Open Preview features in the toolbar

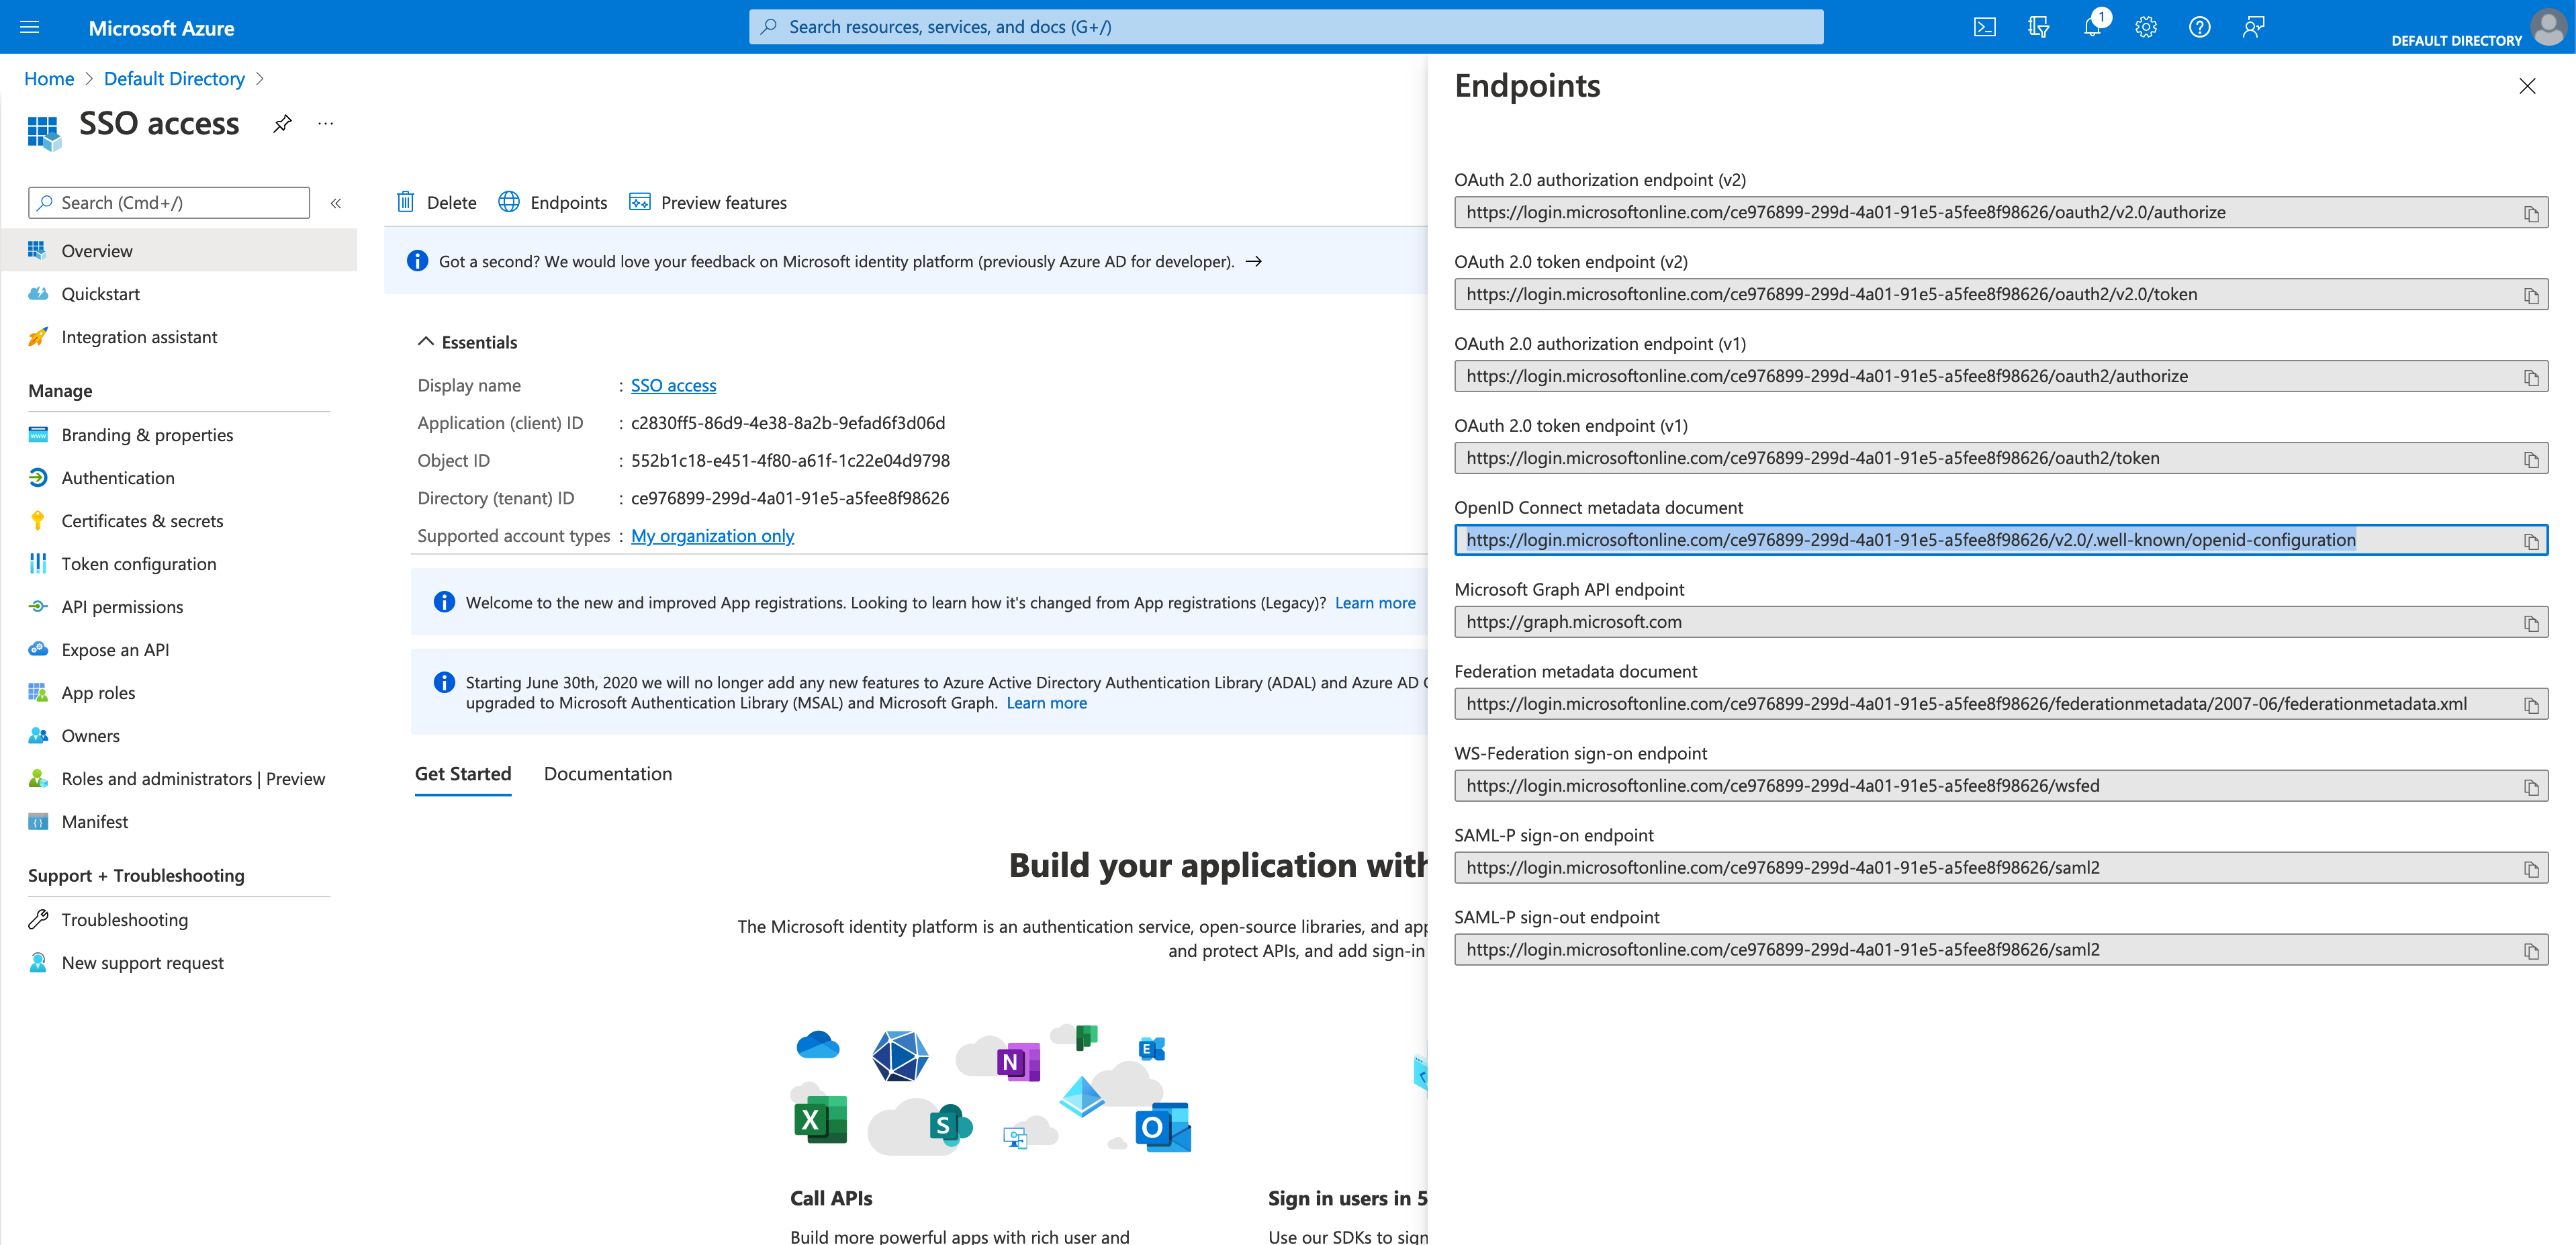click(x=708, y=203)
